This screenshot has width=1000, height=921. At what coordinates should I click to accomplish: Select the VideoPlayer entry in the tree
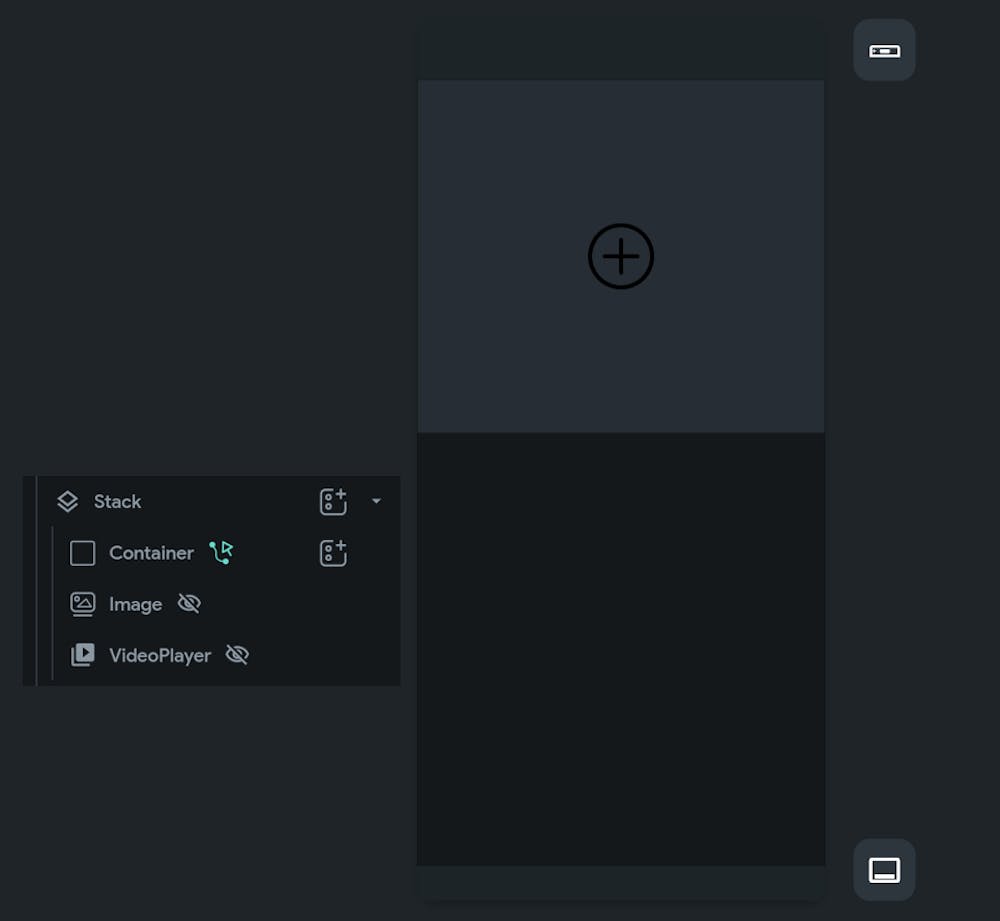tap(160, 655)
